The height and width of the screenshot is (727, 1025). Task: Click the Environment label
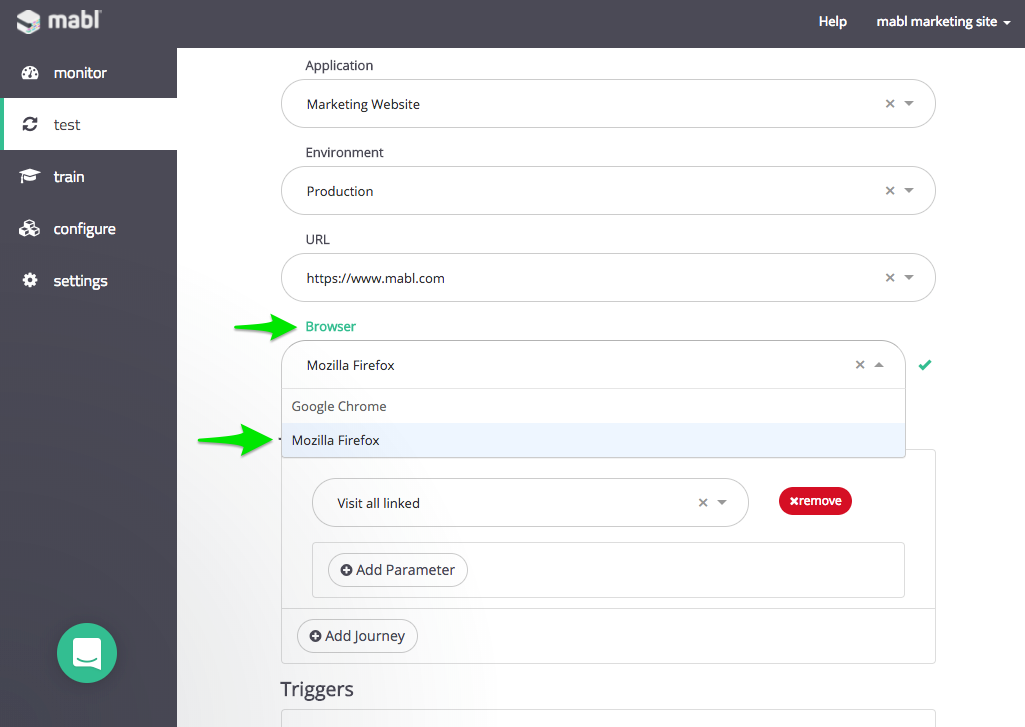pos(344,152)
